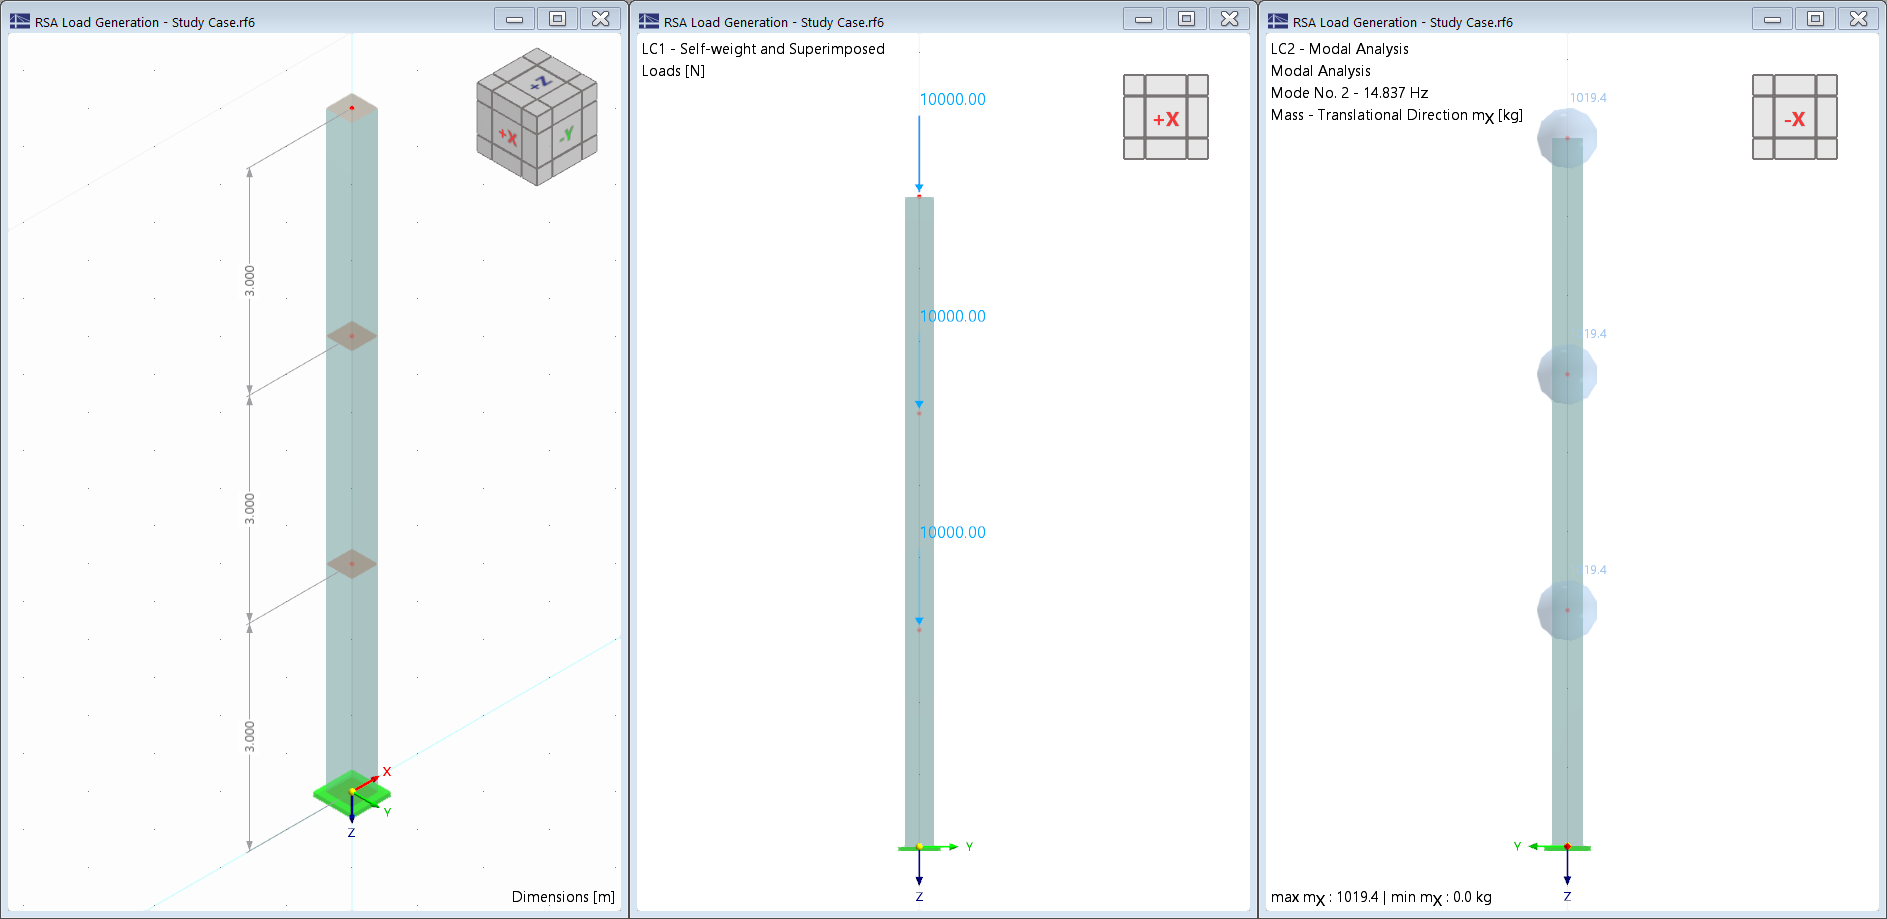Select the LC2 Modal Analysis header text

tap(1339, 49)
